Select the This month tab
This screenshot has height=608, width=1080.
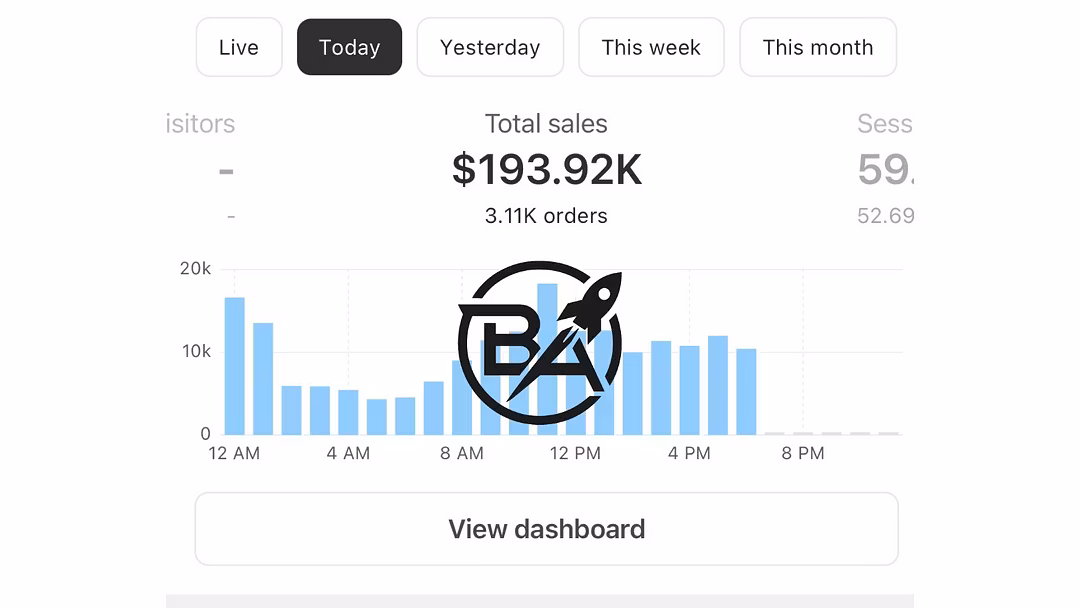point(817,47)
